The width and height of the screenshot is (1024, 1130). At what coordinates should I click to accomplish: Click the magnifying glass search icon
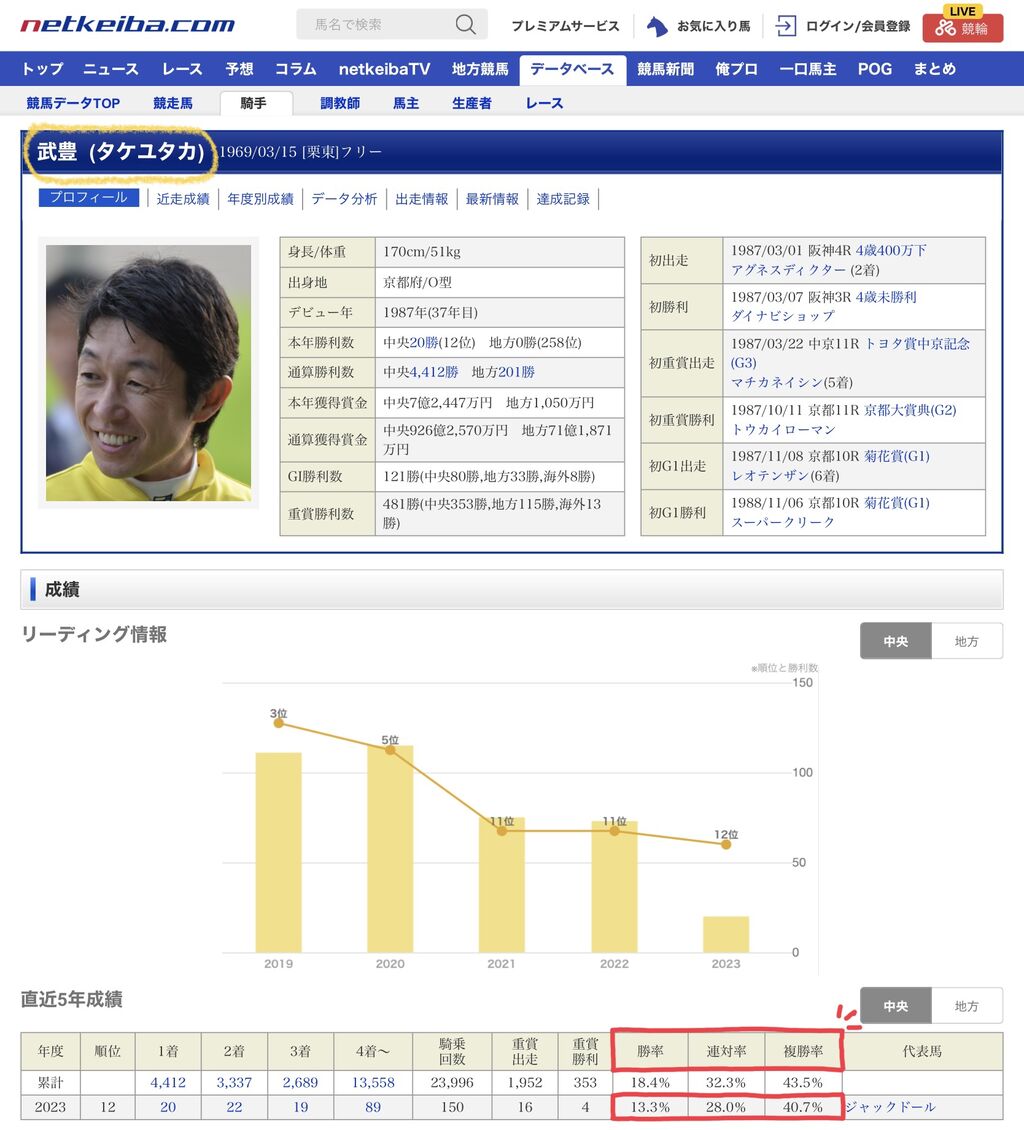(466, 25)
